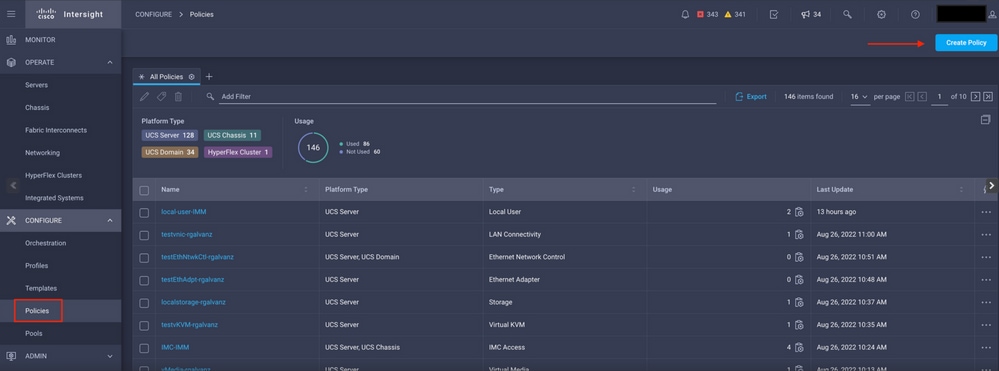Open usage details for testvnic-rgalvanz
This screenshot has width=999, height=371.
[x=799, y=235]
